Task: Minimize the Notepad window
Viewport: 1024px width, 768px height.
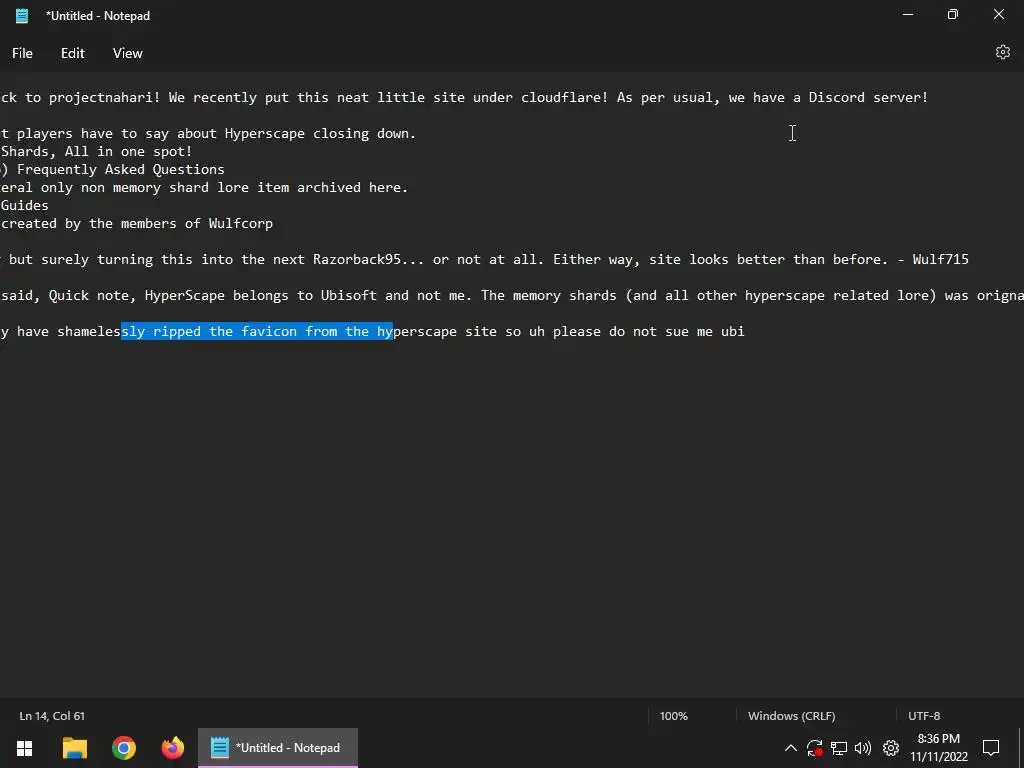Action: 908,14
